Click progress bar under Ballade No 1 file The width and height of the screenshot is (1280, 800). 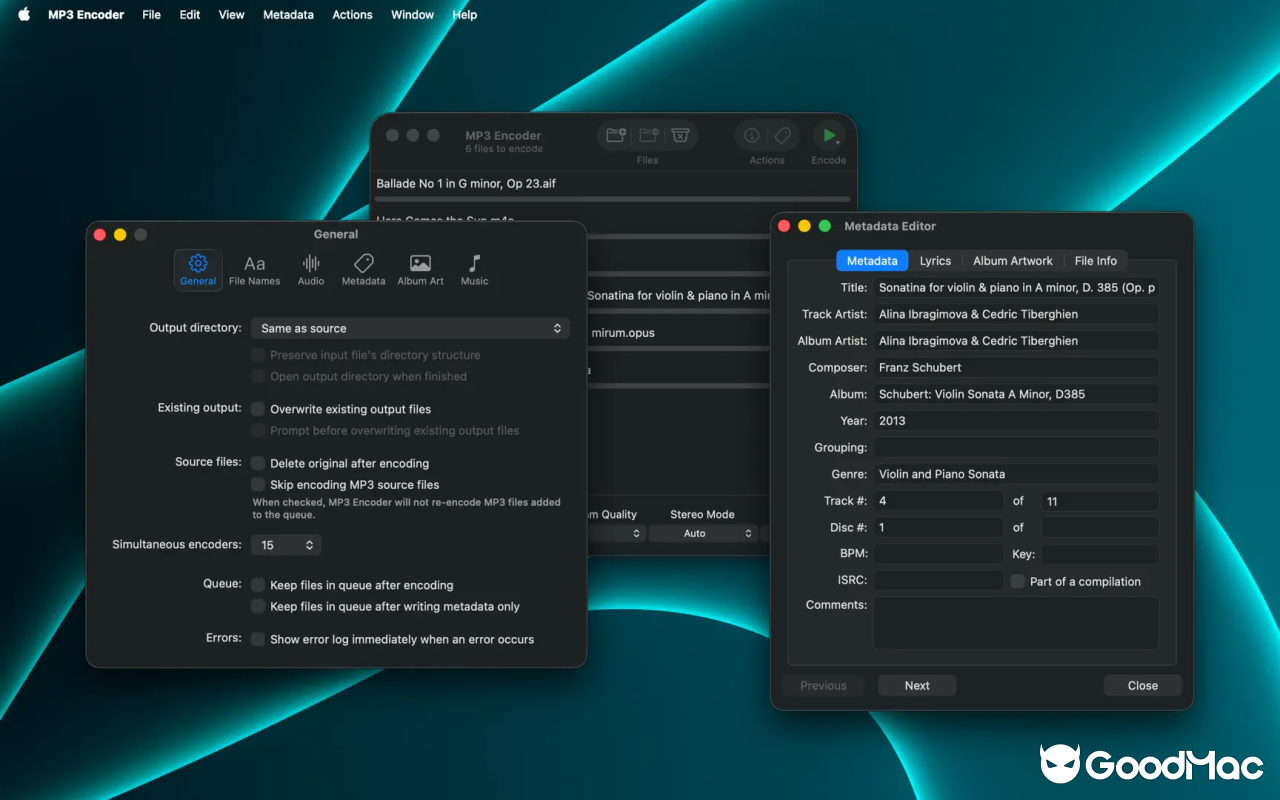click(x=613, y=200)
